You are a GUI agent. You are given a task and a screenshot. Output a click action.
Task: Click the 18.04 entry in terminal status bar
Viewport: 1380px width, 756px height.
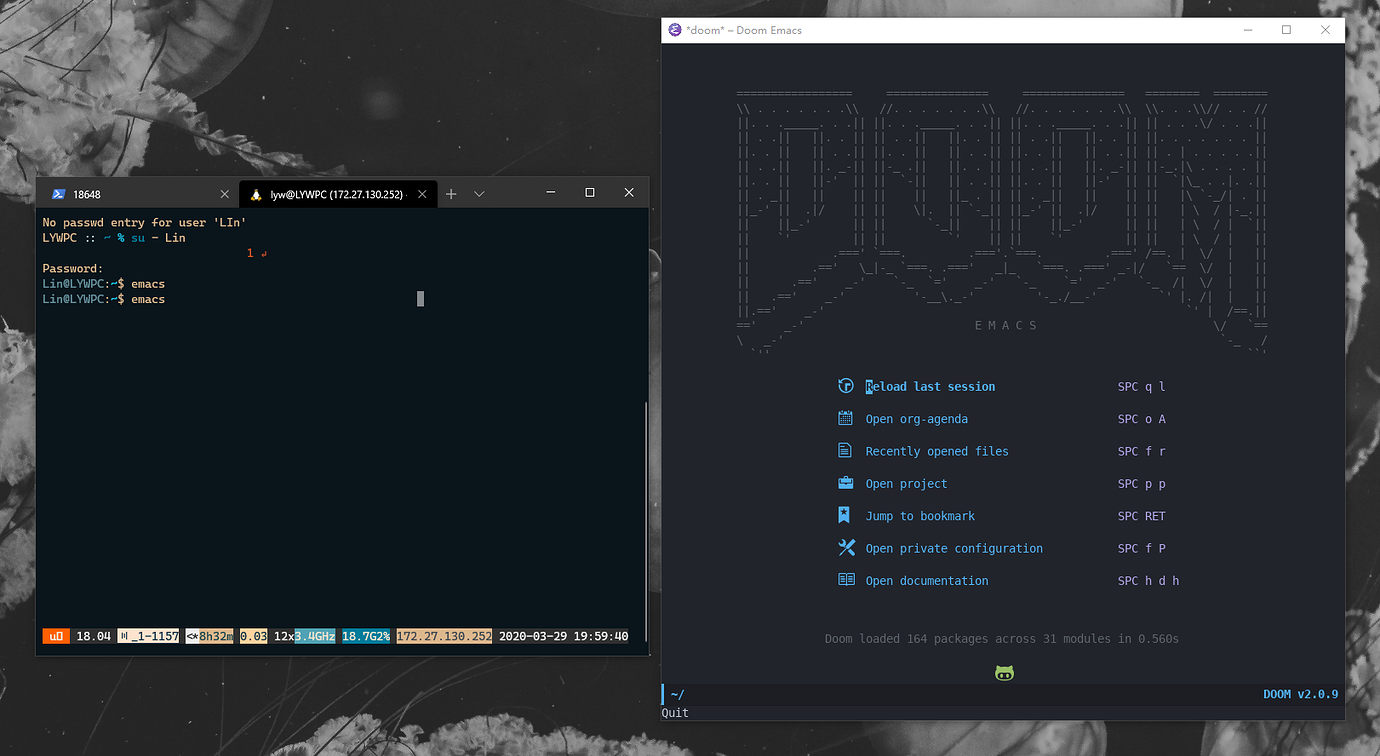point(93,636)
